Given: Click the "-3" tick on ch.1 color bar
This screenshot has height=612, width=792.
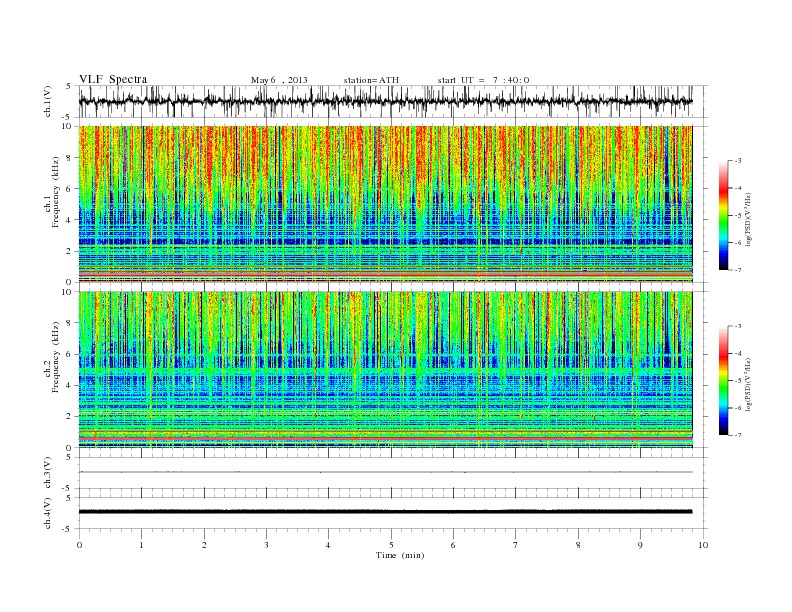Looking at the screenshot, I should (x=737, y=161).
